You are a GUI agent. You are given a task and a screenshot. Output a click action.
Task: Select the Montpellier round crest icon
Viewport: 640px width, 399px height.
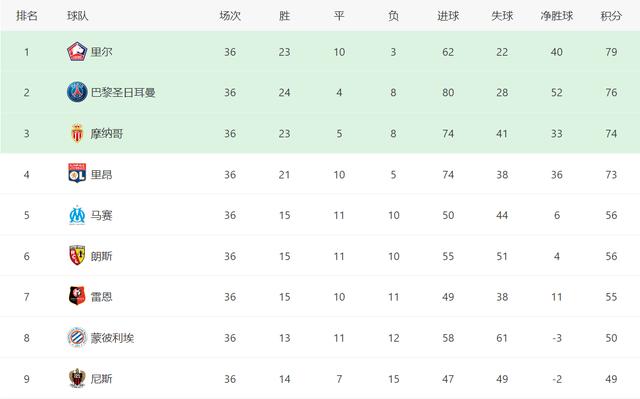pos(77,337)
